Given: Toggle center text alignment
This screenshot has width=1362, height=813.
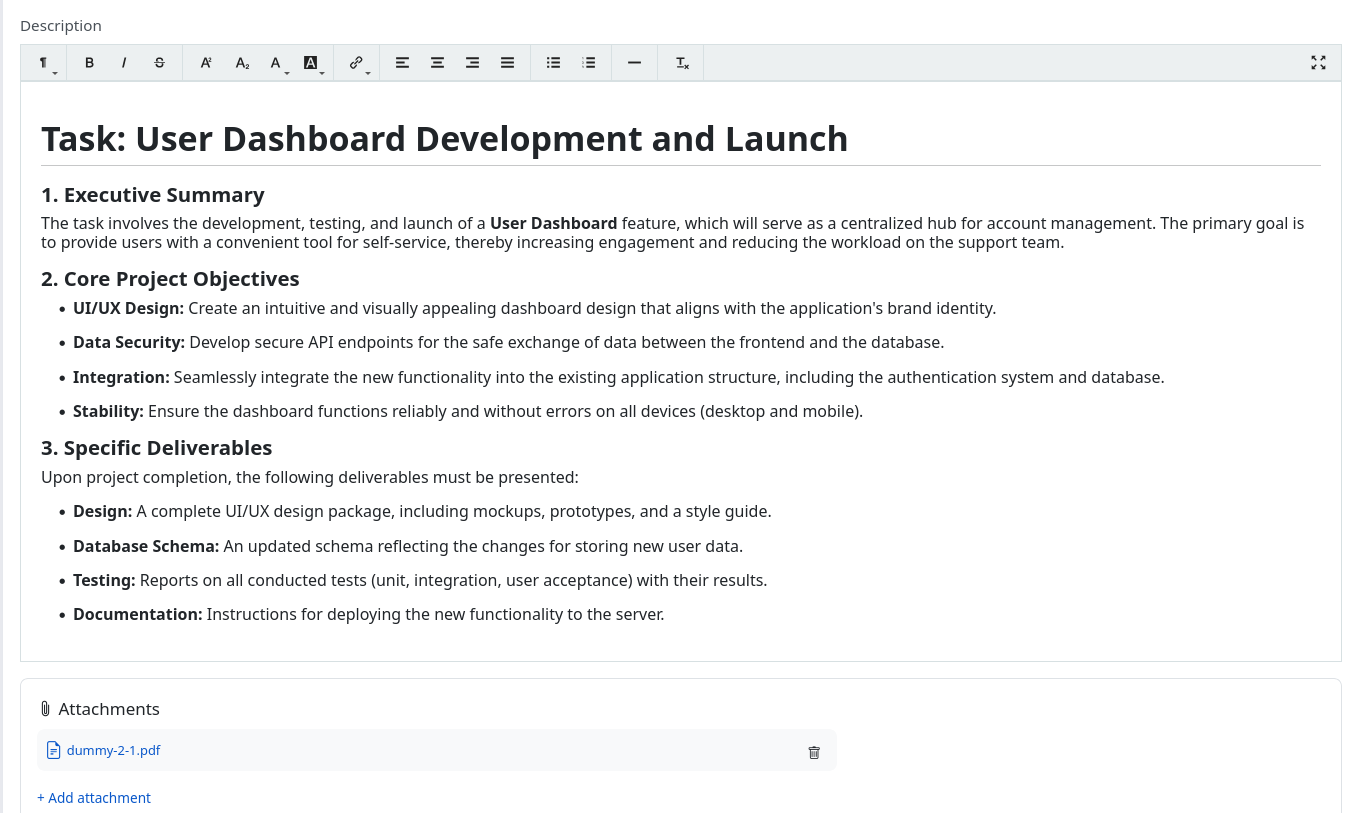Looking at the screenshot, I should point(437,62).
